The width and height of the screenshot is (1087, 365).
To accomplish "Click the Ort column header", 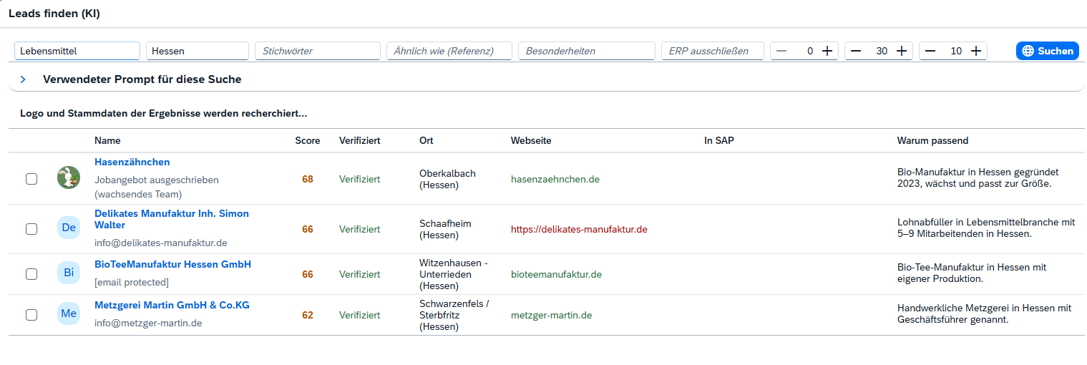I will [426, 141].
